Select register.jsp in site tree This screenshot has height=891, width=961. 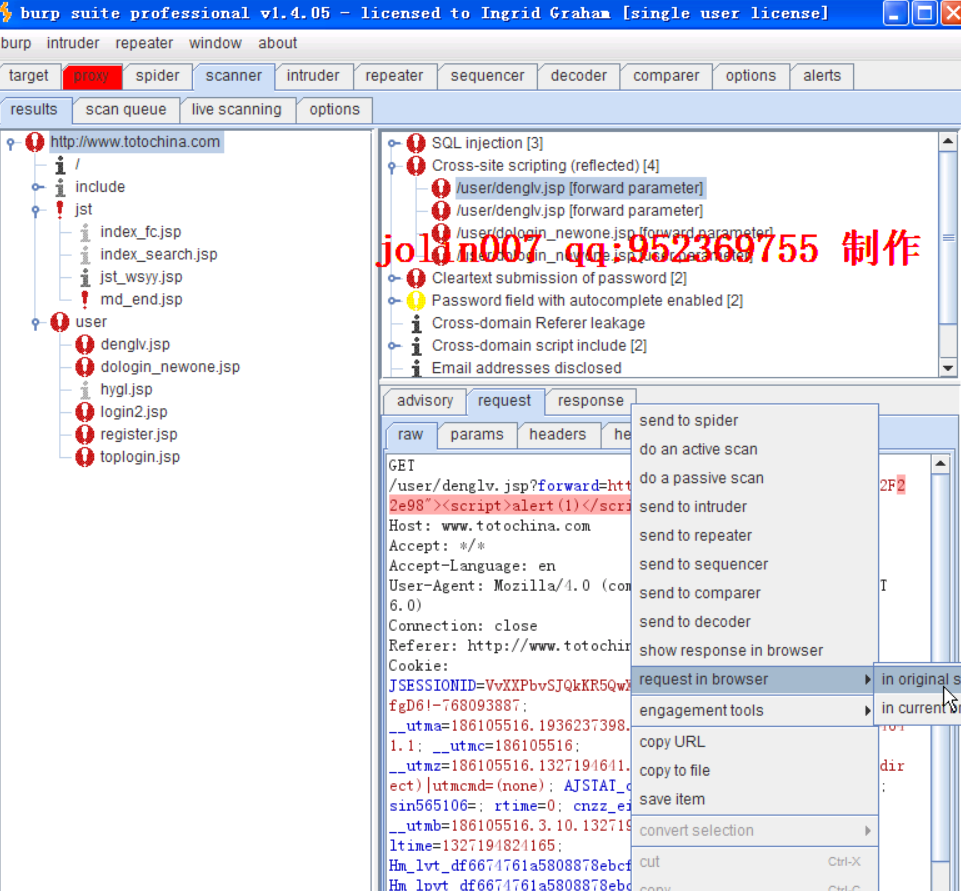pos(139,434)
